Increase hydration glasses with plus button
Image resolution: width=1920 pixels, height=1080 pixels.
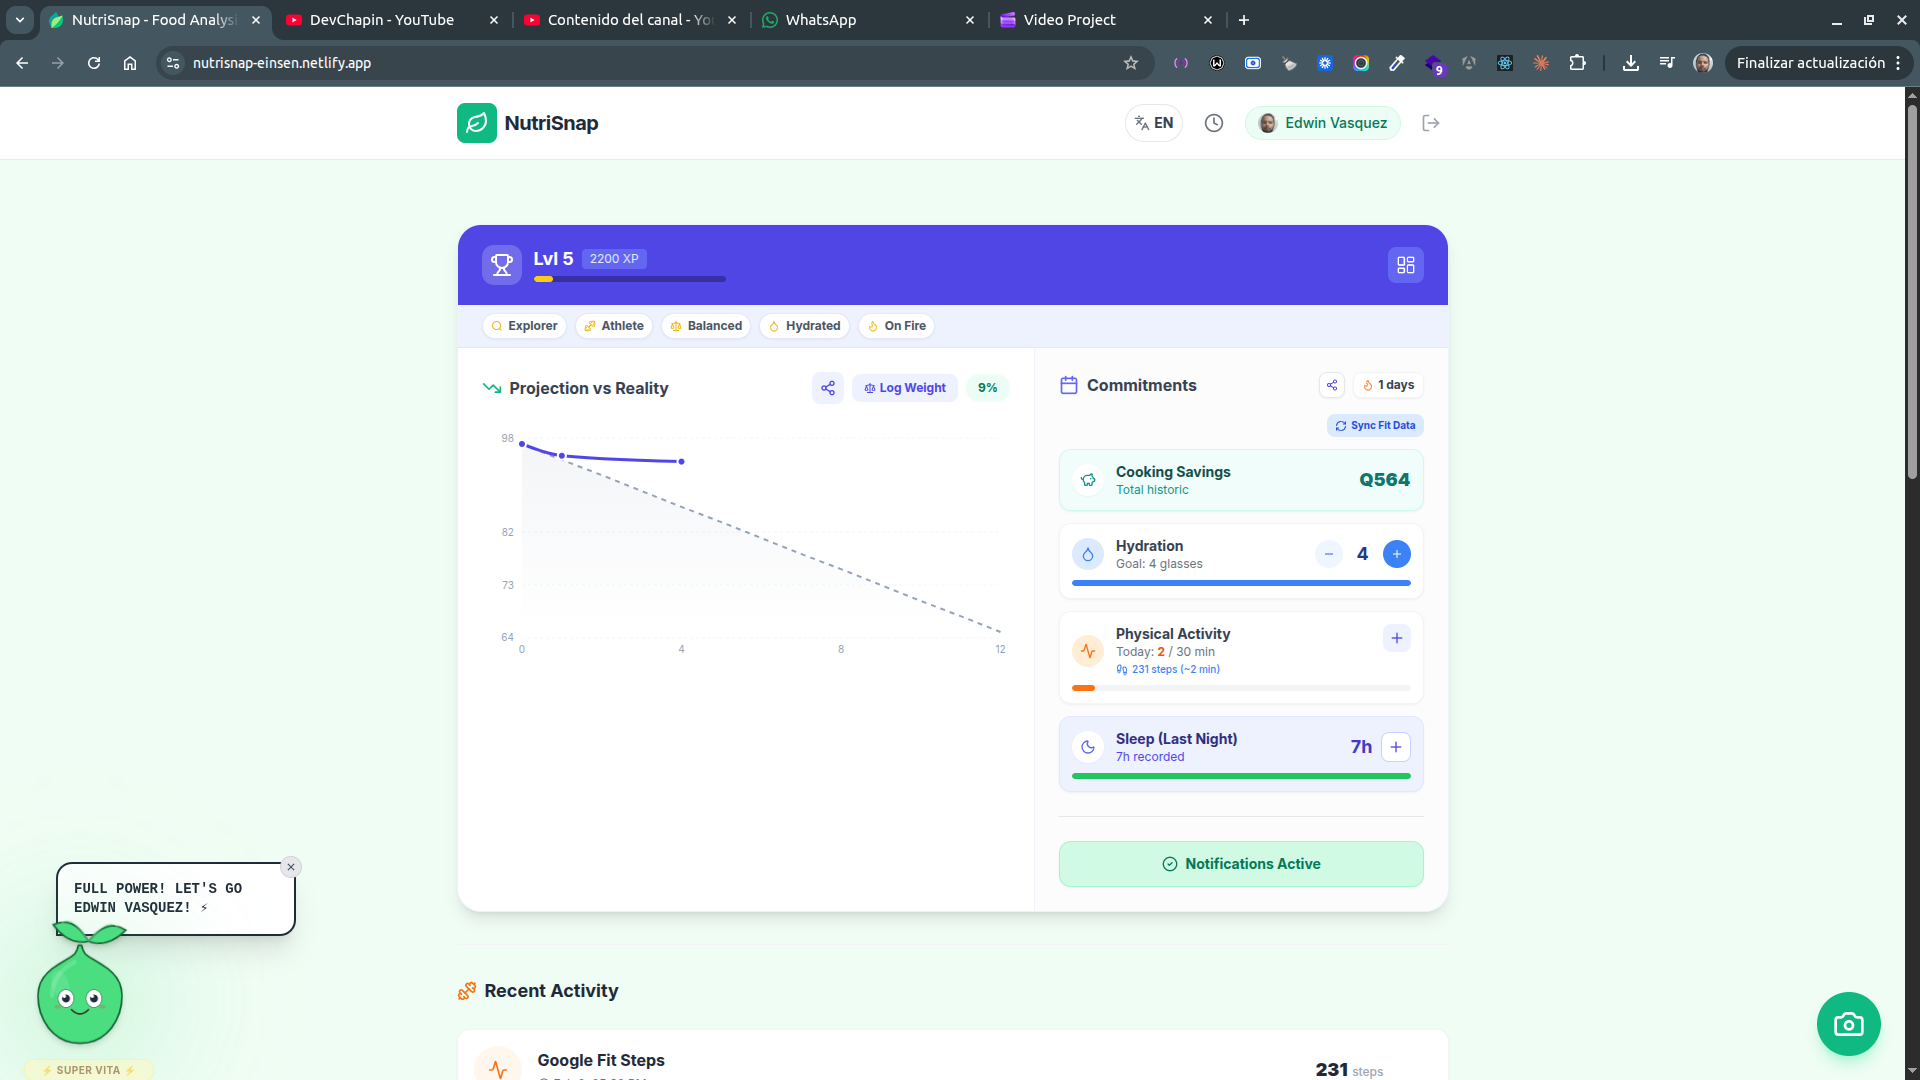coord(1396,554)
